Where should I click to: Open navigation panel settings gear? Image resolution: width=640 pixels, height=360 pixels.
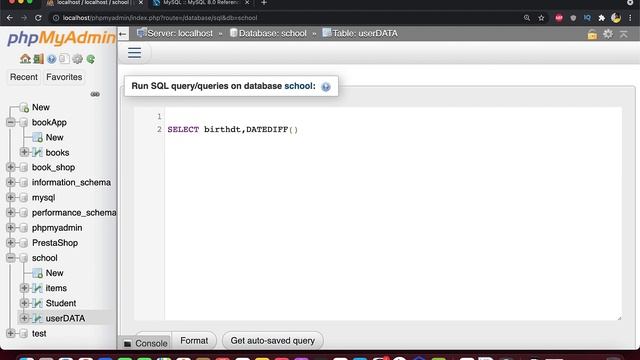(x=77, y=59)
